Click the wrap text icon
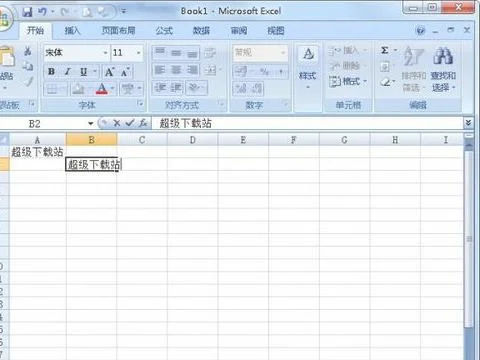The image size is (480, 360). (210, 52)
